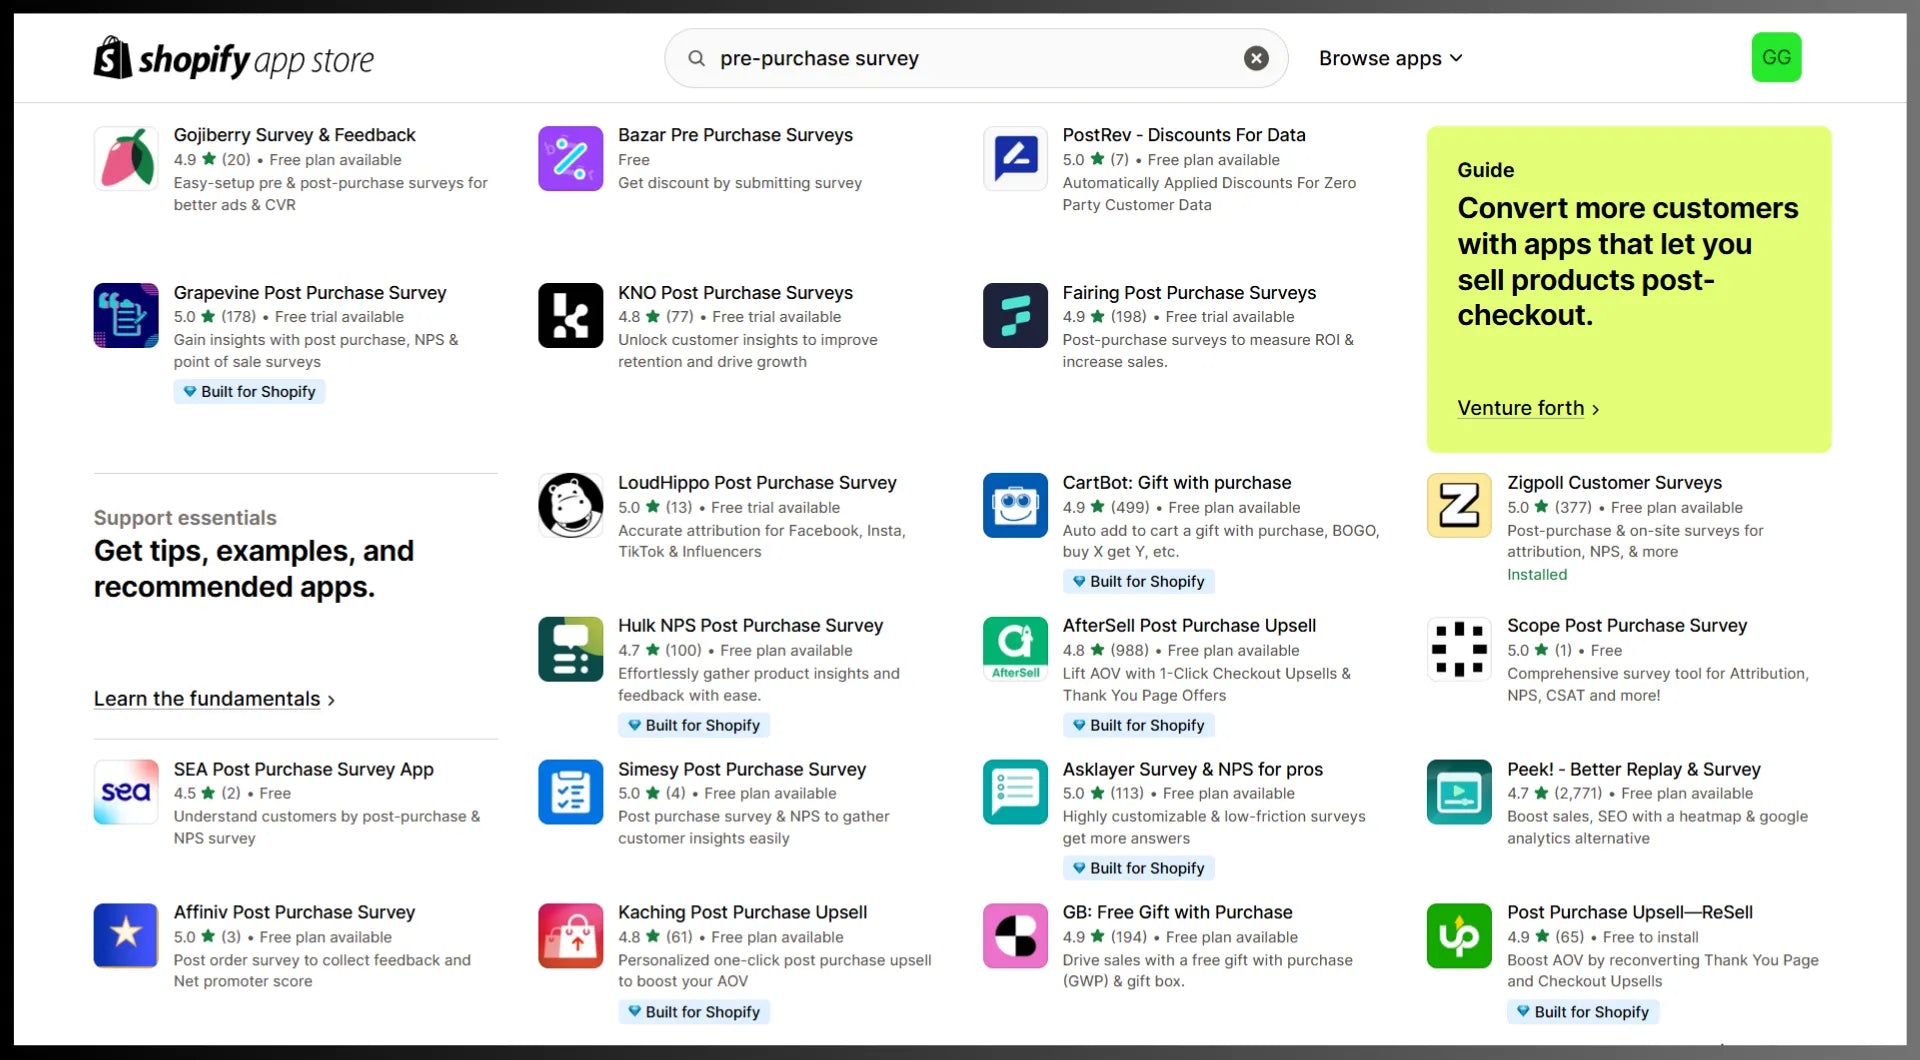
Task: Click Built for Shopify badge under Asklayer
Action: 1138,869
